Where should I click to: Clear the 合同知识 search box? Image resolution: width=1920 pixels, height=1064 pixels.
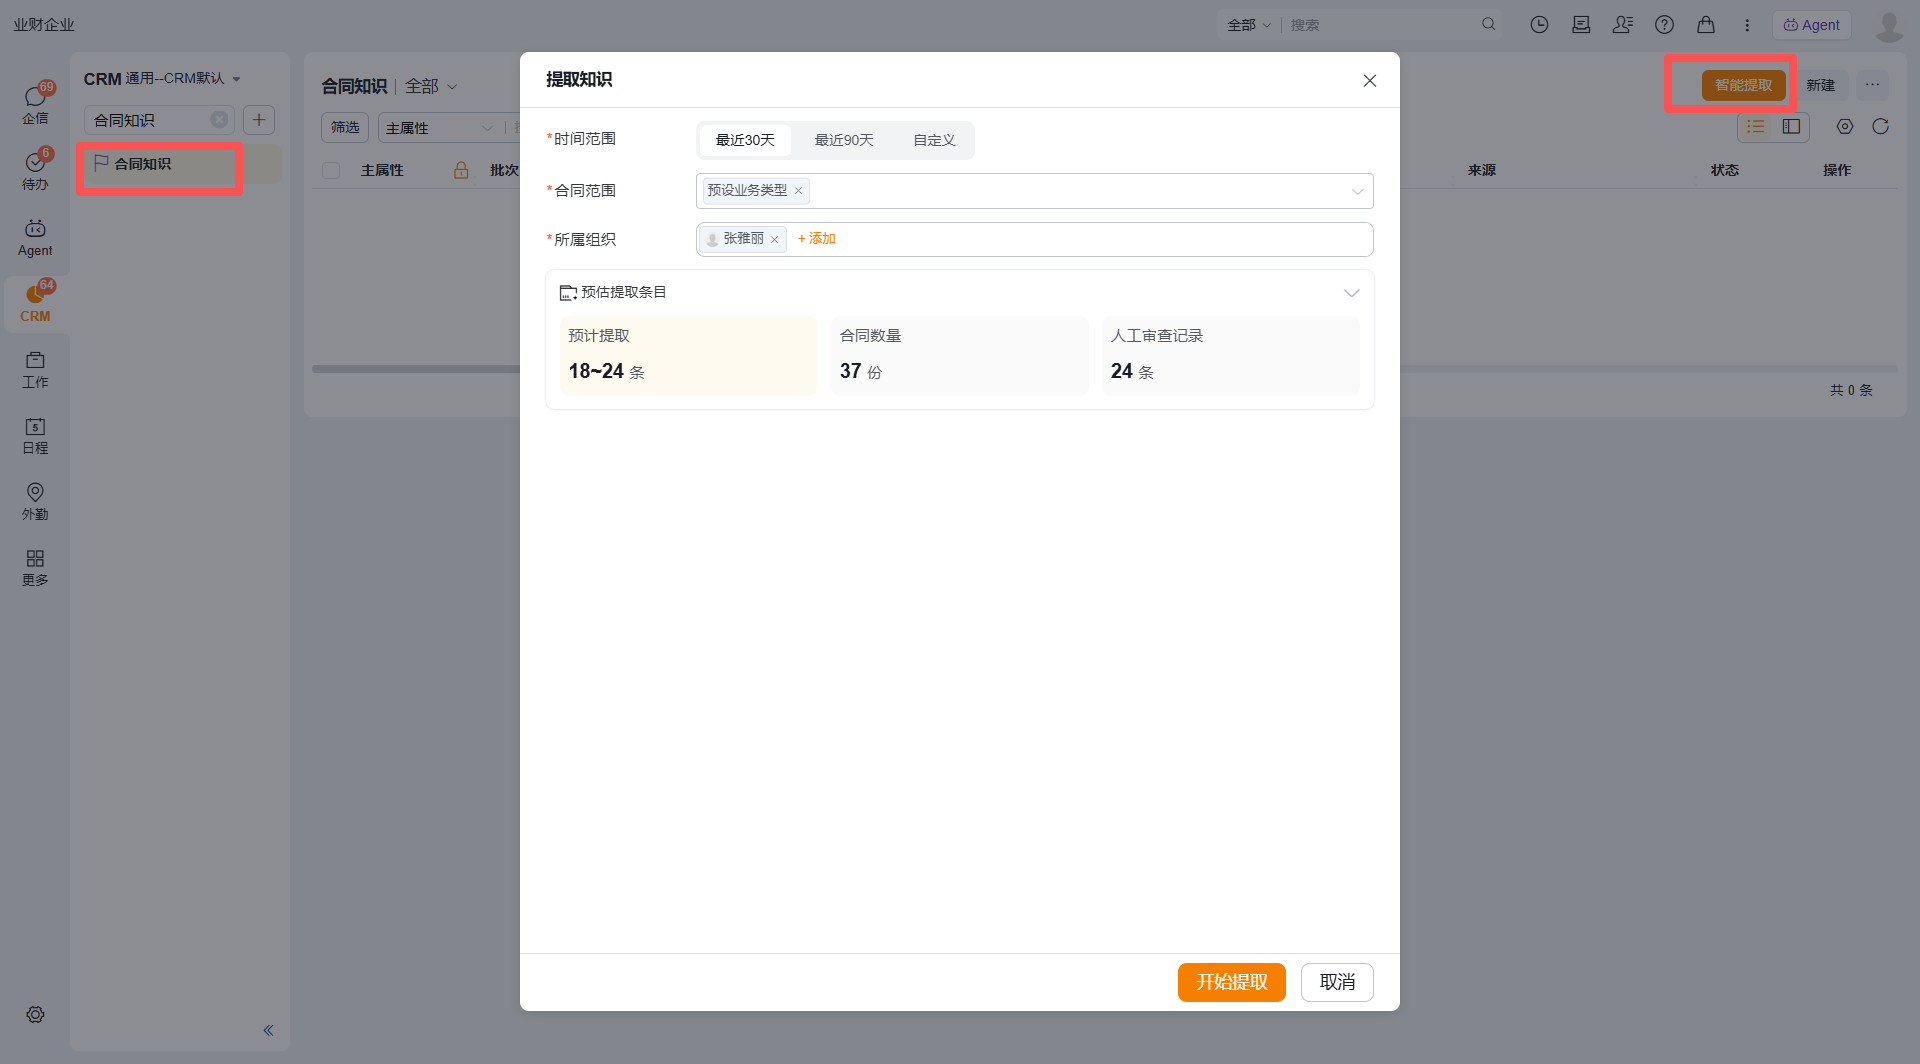coord(219,120)
